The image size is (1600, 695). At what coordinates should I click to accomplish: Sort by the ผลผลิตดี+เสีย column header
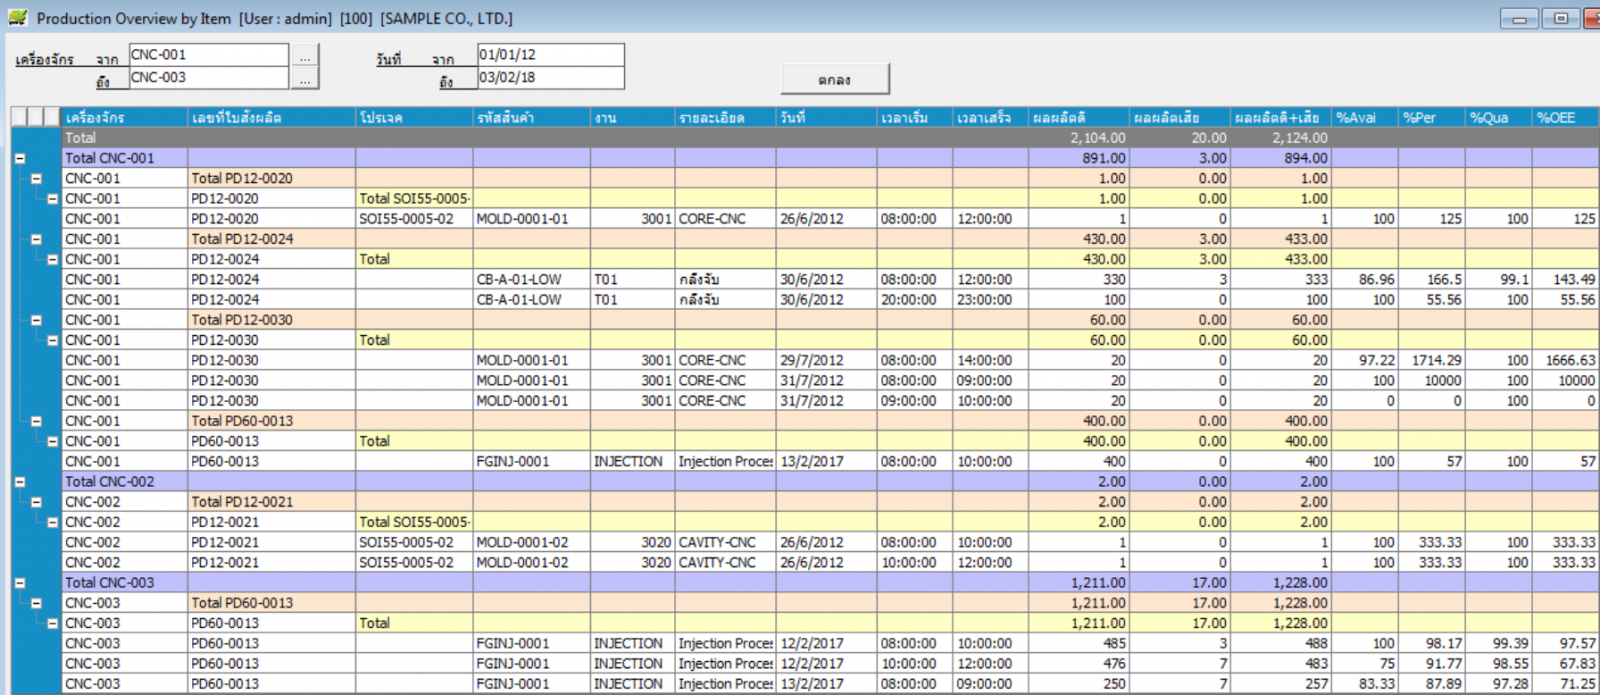tap(1281, 117)
